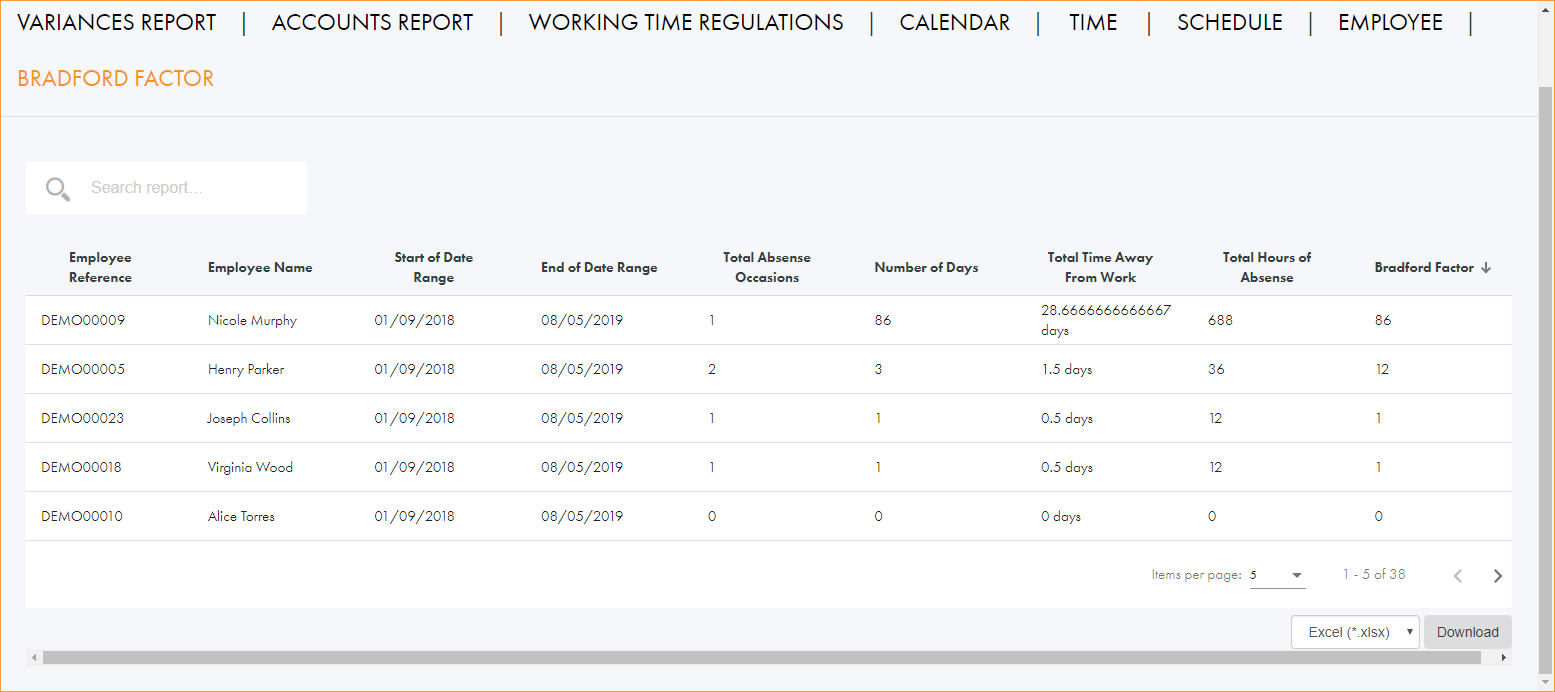The image size is (1555, 692).
Task: Click into the Search report field
Action: tap(190, 188)
